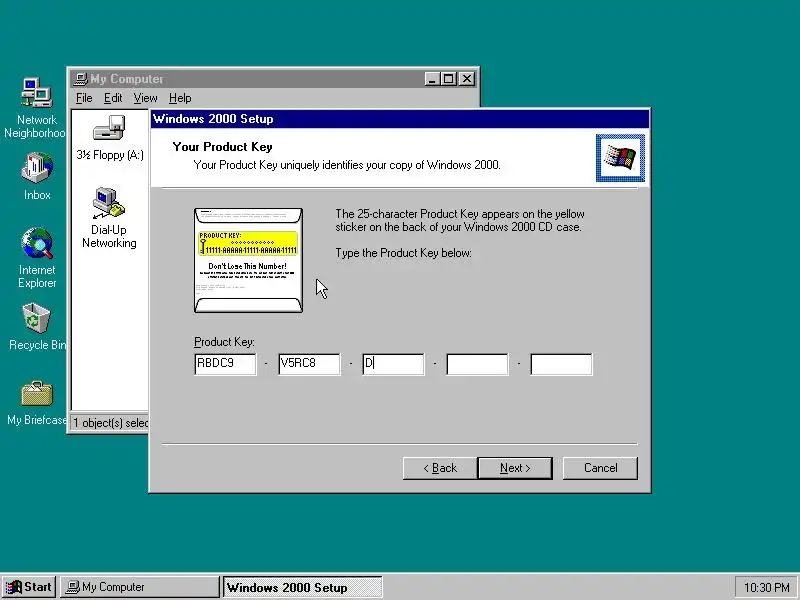Open the Start menu
This screenshot has width=800, height=600.
pos(29,587)
